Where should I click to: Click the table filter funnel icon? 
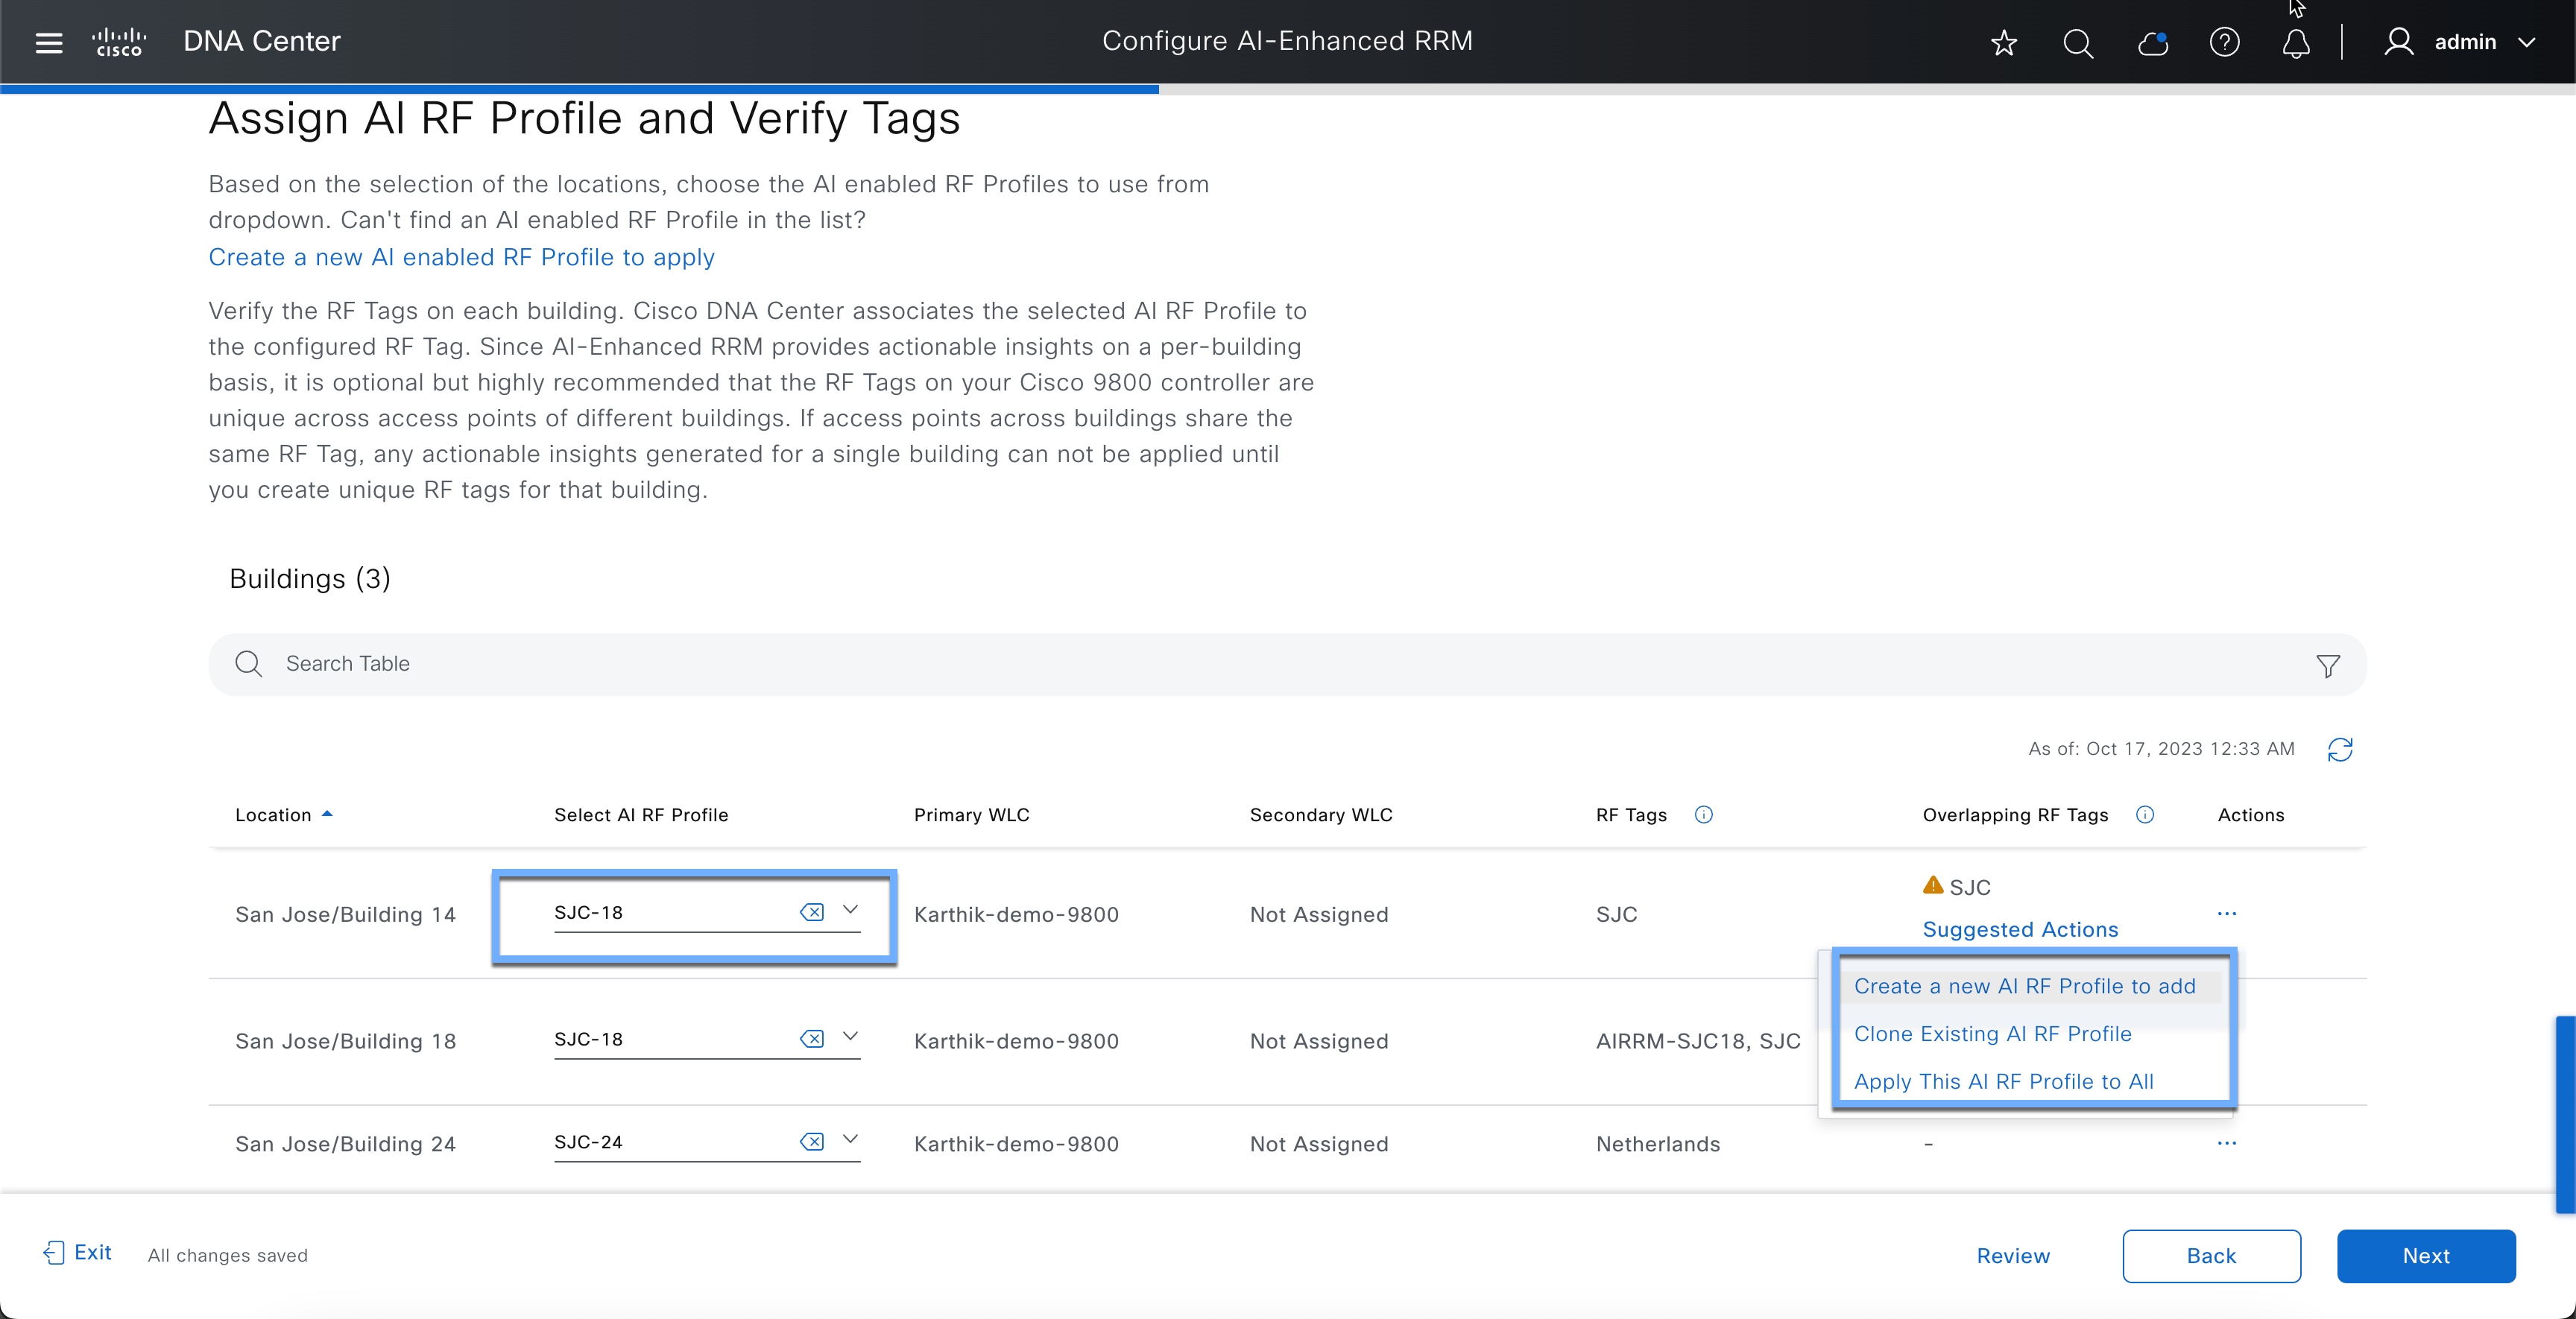point(2328,666)
